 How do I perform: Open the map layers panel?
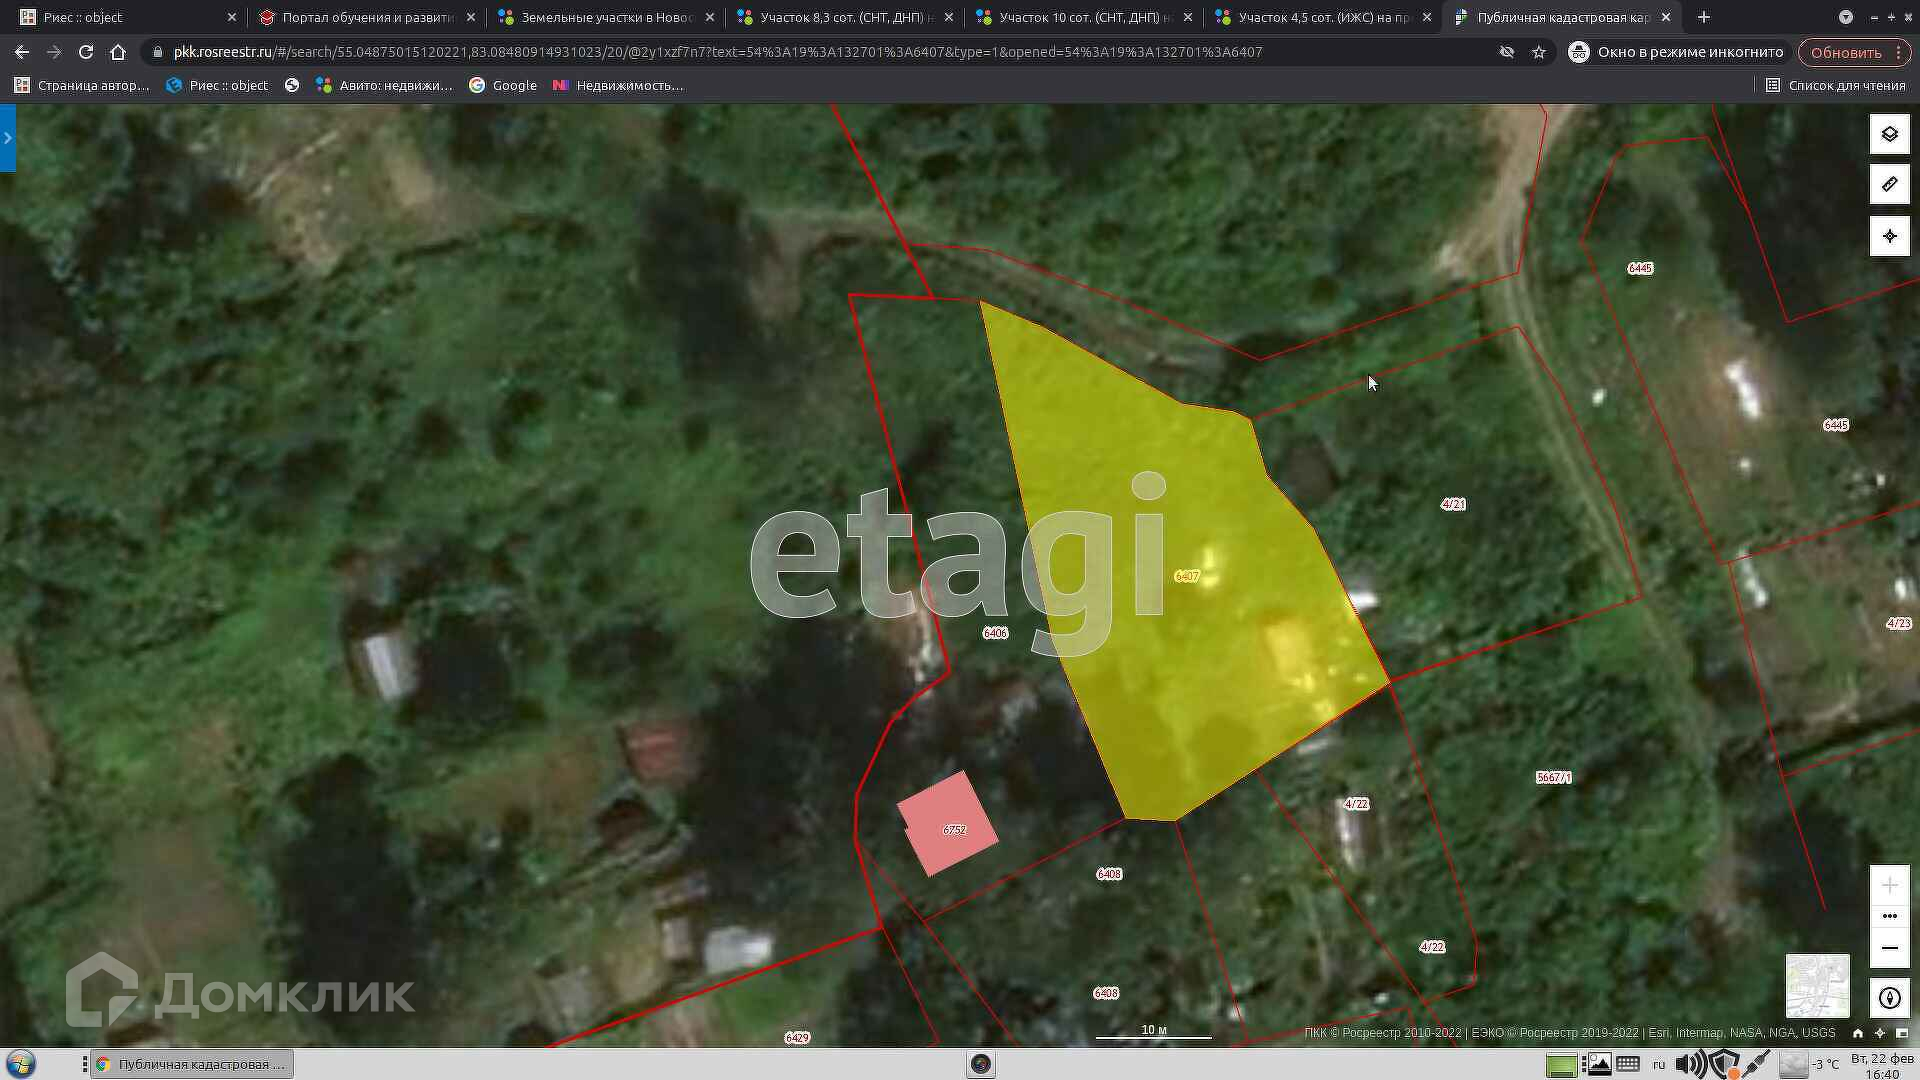[x=1889, y=134]
